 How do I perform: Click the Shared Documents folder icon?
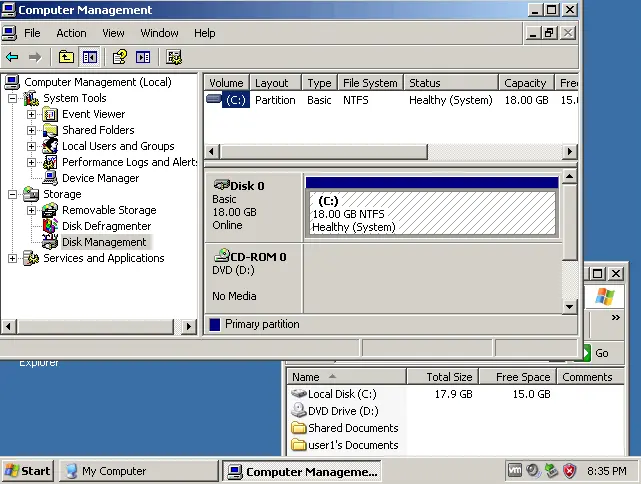pos(299,428)
